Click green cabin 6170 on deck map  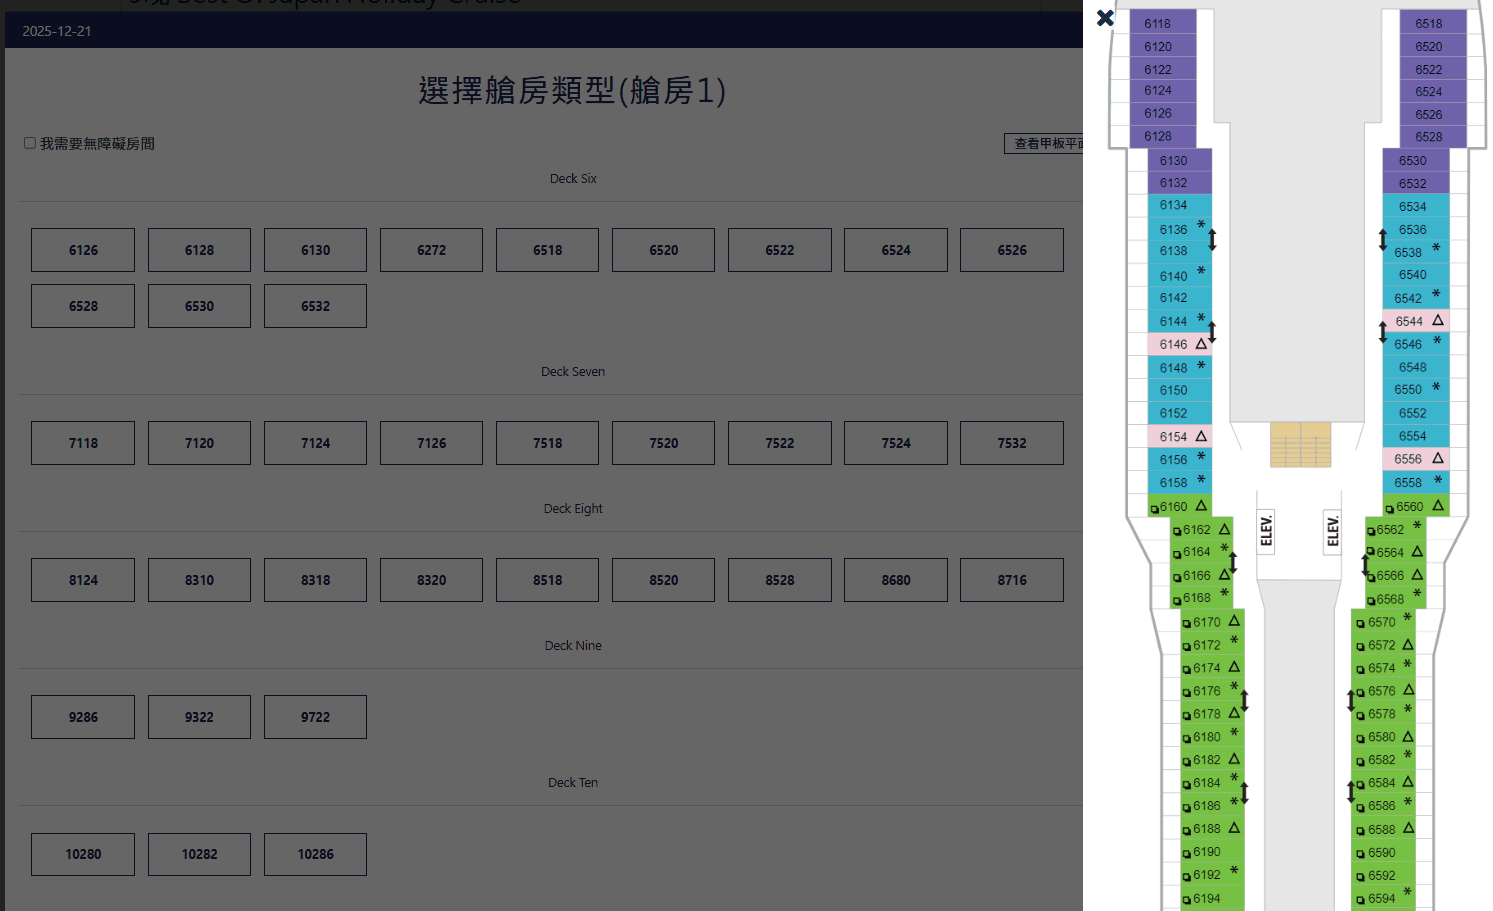(x=1211, y=622)
